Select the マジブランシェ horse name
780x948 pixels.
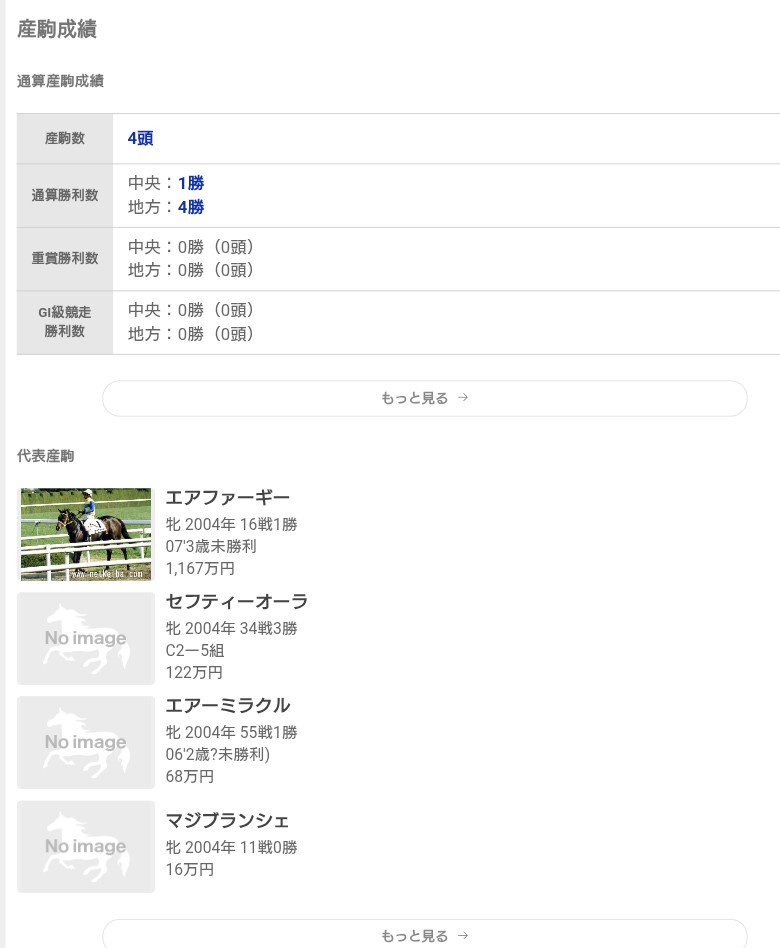pos(227,821)
